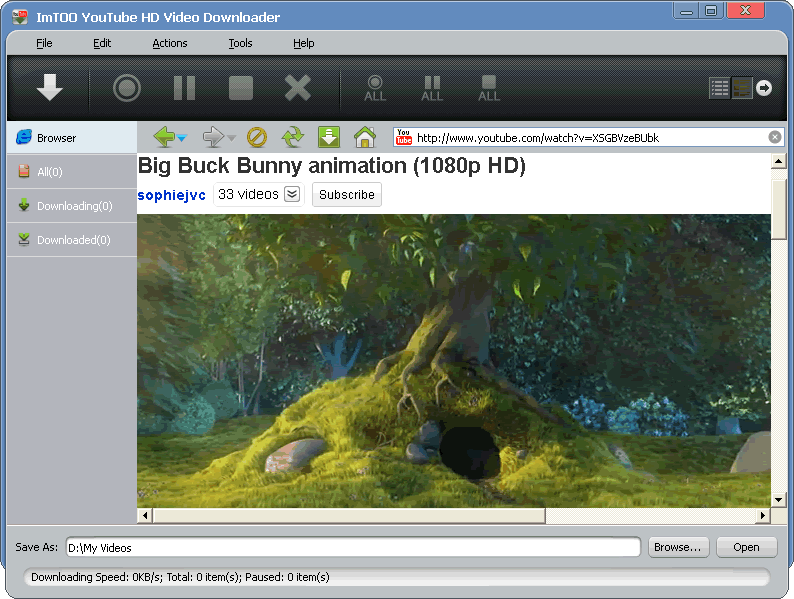Stop all tasks with the ALL stop icon

pyautogui.click(x=489, y=89)
